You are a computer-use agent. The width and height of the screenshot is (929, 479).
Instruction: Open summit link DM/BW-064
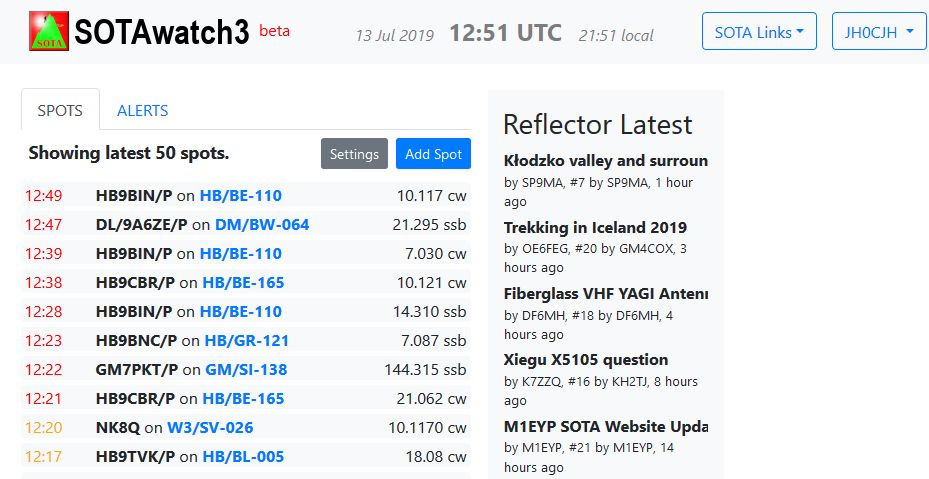pyautogui.click(x=262, y=225)
